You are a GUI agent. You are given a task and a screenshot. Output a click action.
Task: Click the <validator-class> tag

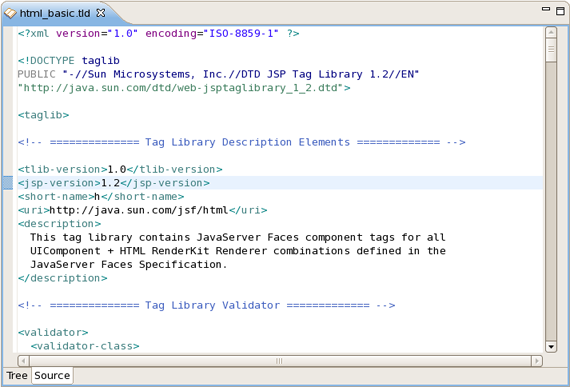pos(85,346)
